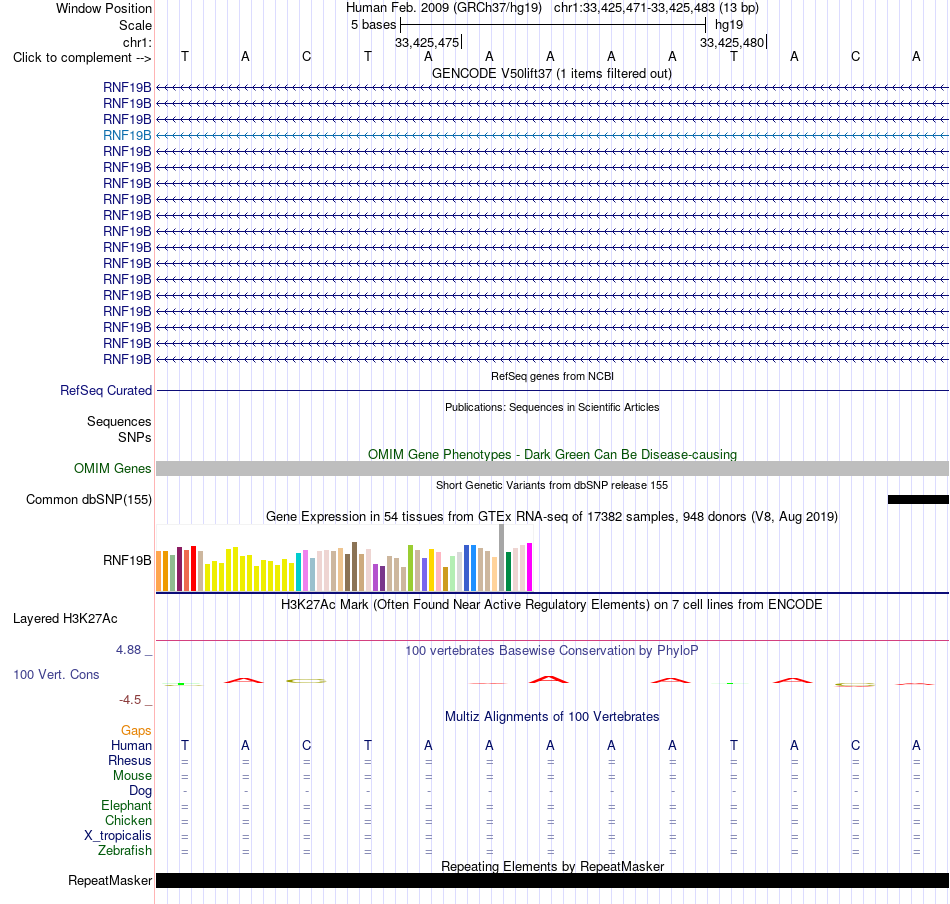Click the orange Gaps label
Image resolution: width=950 pixels, height=904 pixels.
pos(136,731)
